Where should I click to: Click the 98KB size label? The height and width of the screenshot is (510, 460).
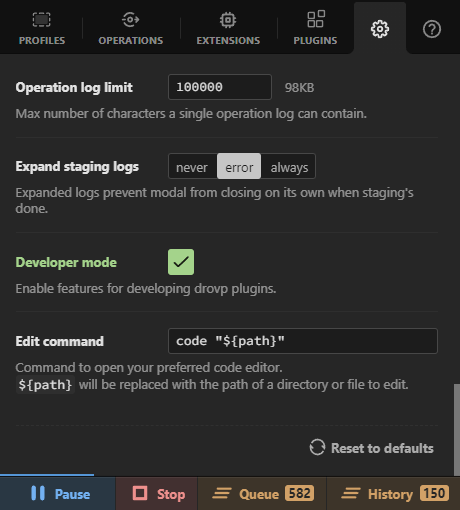(299, 88)
